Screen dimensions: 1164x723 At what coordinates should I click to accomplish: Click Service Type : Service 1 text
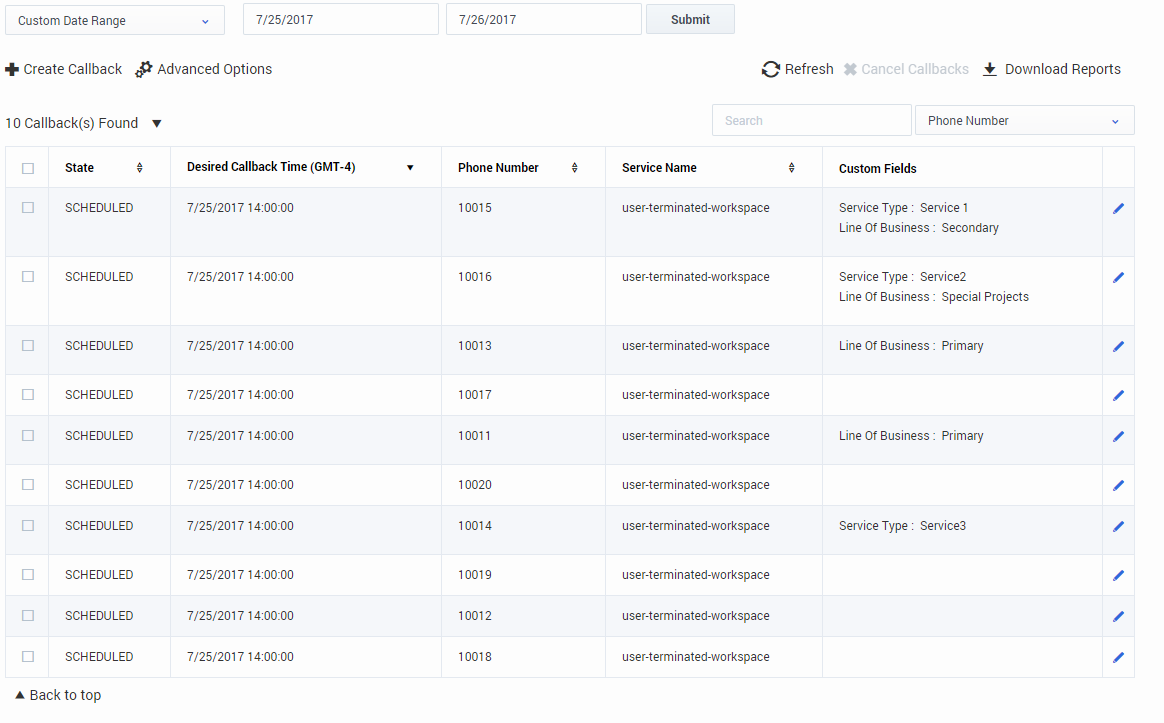coord(903,208)
